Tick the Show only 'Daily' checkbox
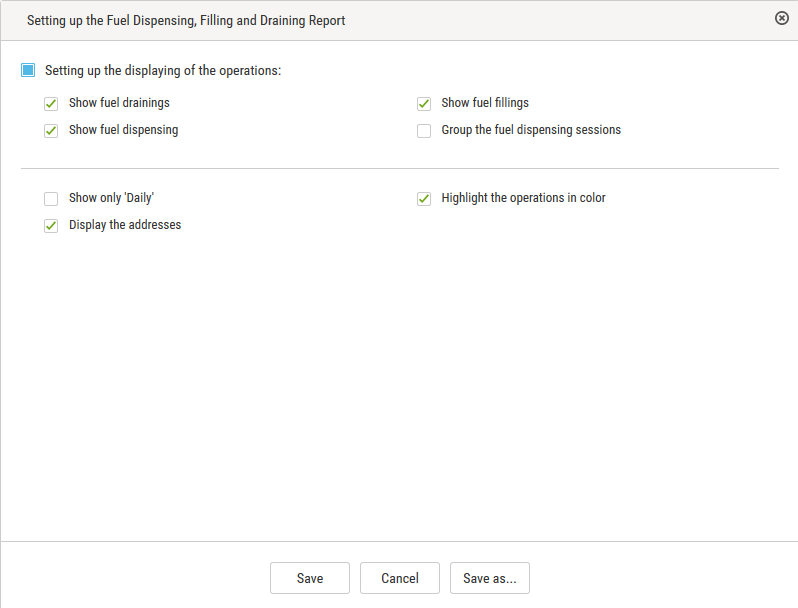798x608 pixels. pos(51,198)
